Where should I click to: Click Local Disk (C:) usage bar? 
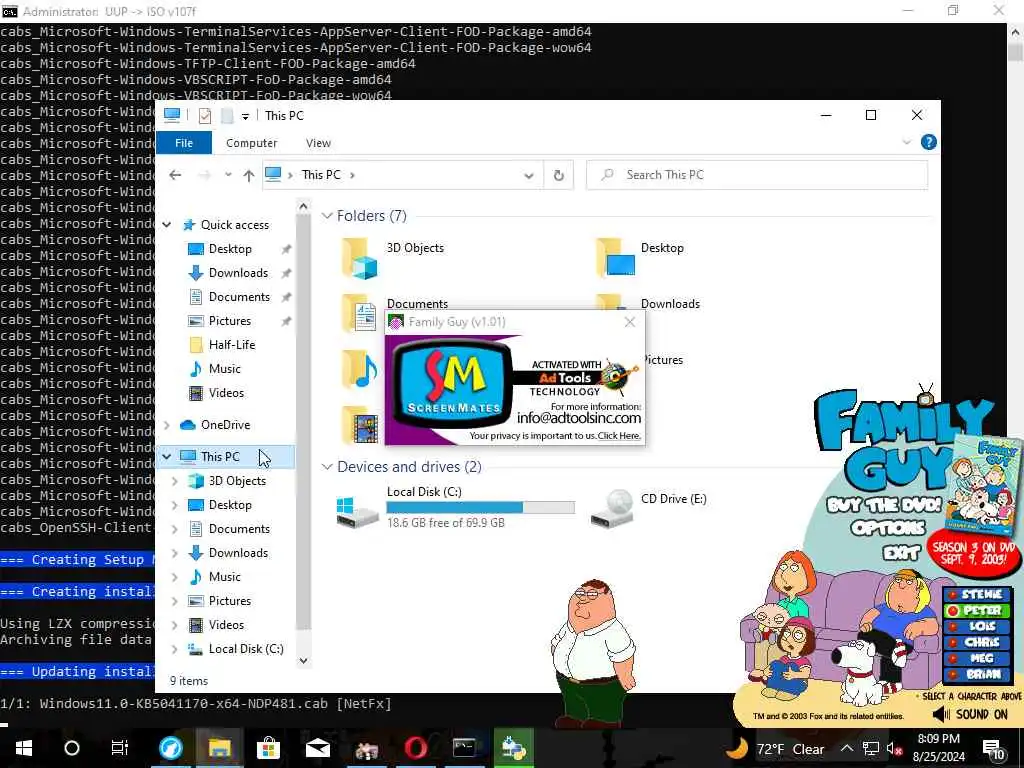pyautogui.click(x=481, y=507)
